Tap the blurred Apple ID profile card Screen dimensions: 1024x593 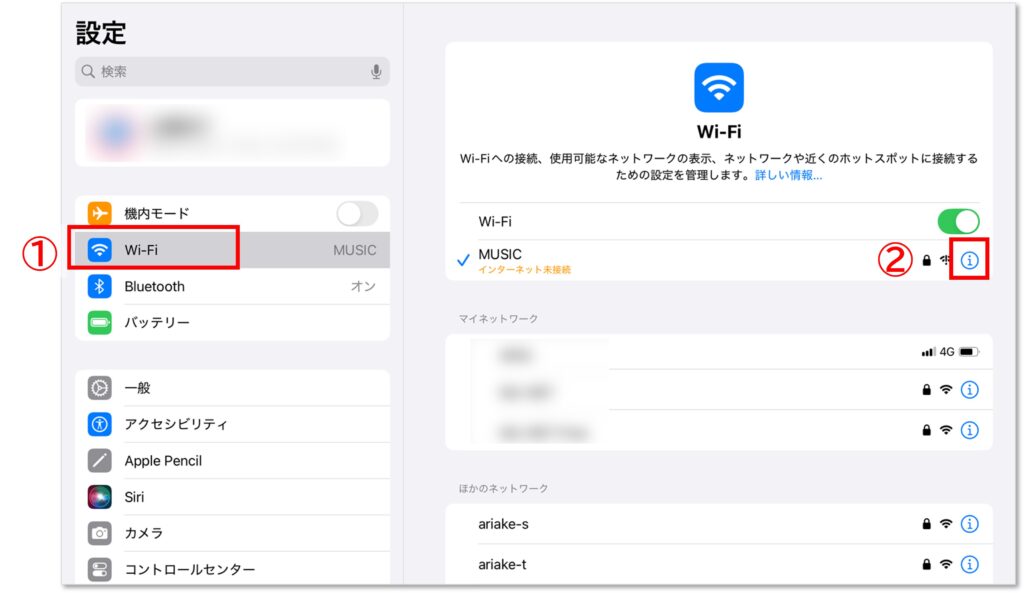[232, 132]
